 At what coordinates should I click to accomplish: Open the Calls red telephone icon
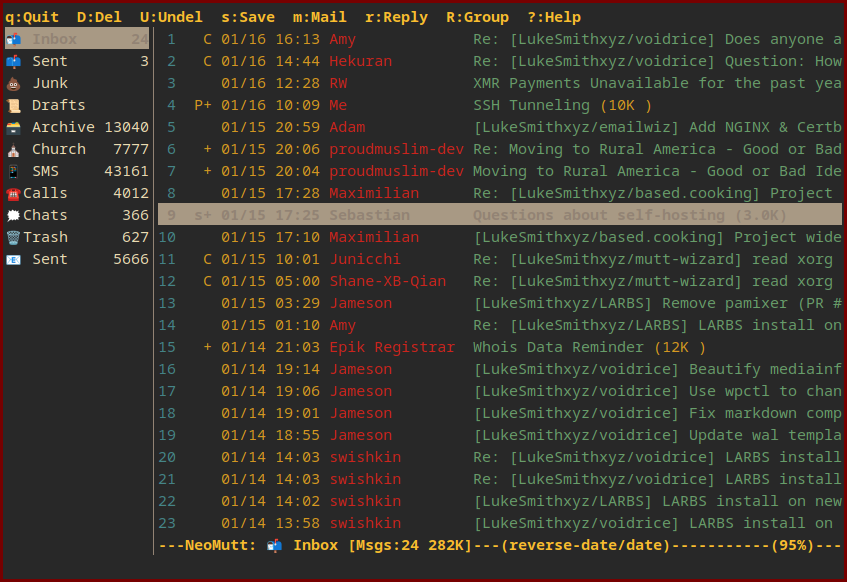(14, 193)
